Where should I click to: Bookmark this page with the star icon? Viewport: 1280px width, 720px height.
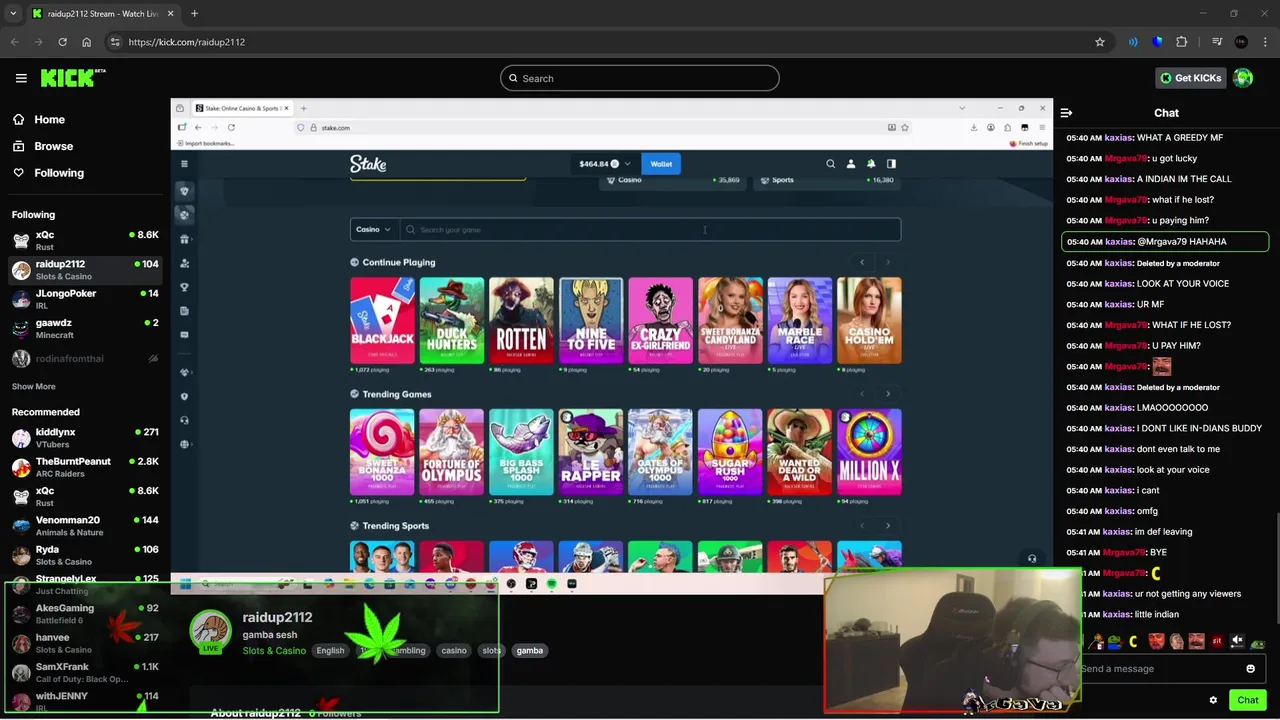point(1100,42)
